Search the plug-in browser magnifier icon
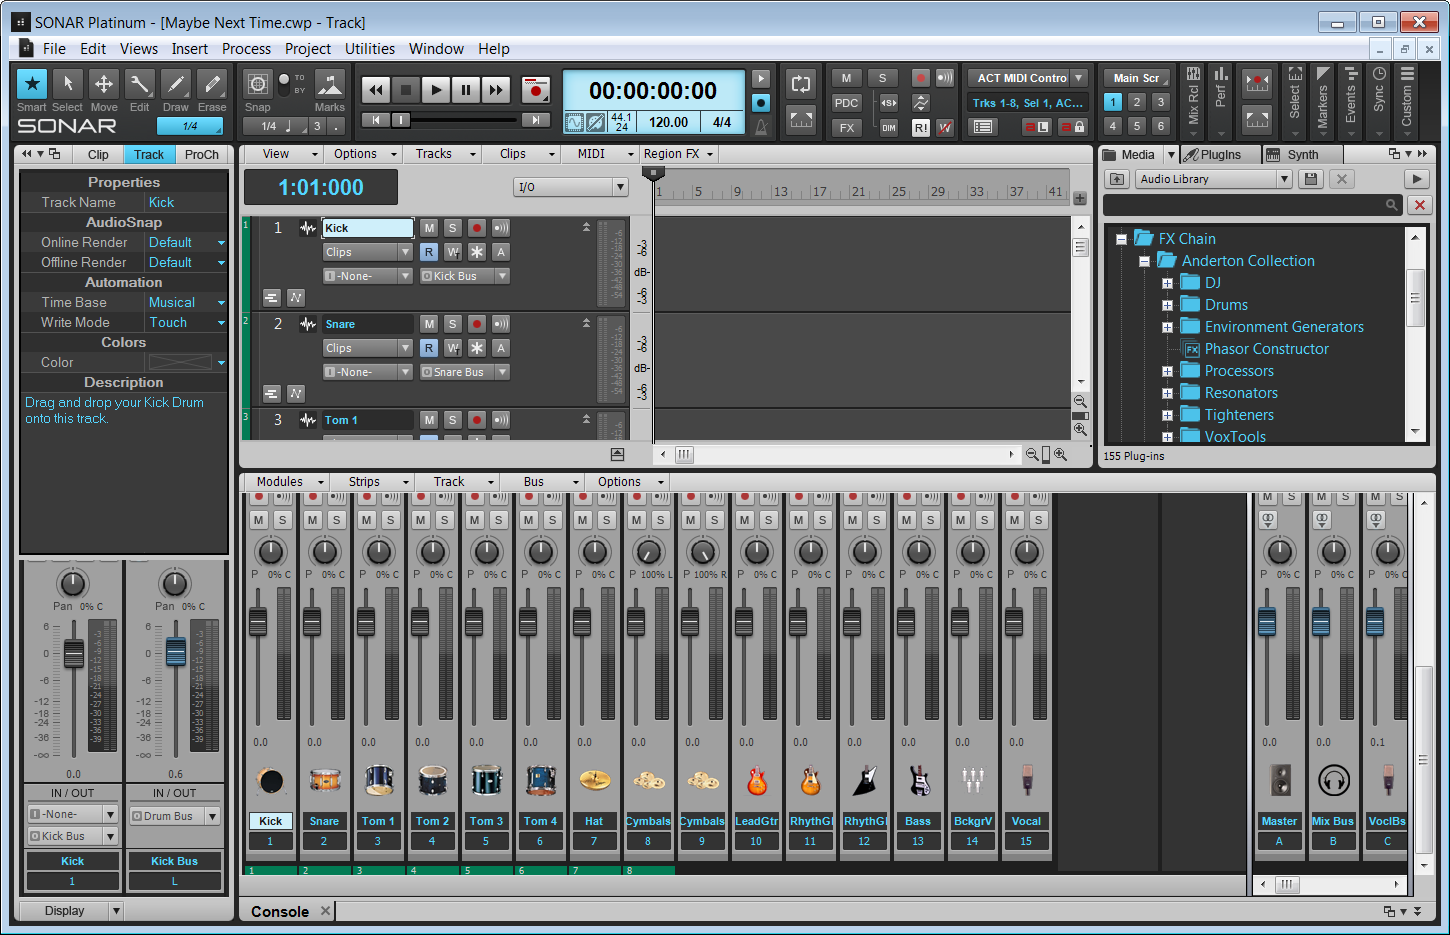Image resolution: width=1450 pixels, height=935 pixels. click(x=1391, y=205)
